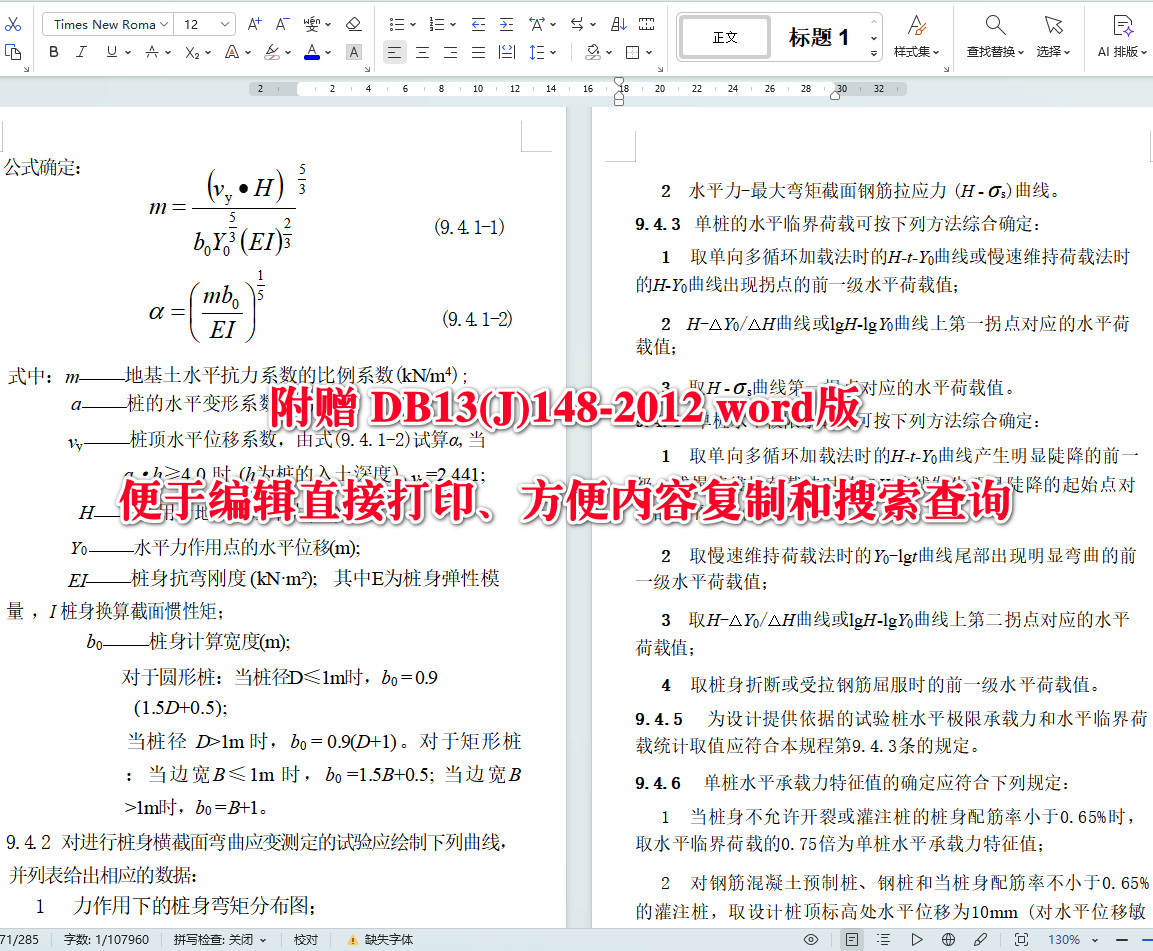
Task: Switch to web layout globe icon
Action: tap(949, 939)
